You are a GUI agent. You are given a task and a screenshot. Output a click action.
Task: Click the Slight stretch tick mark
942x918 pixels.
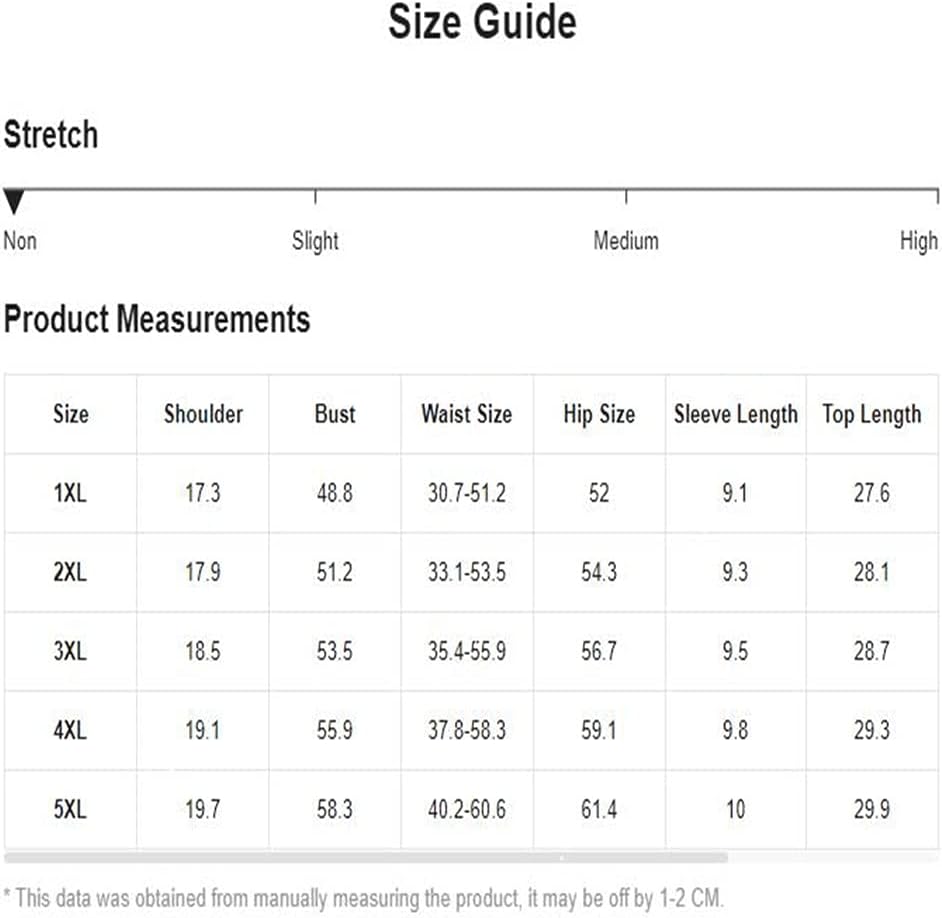click(x=315, y=197)
